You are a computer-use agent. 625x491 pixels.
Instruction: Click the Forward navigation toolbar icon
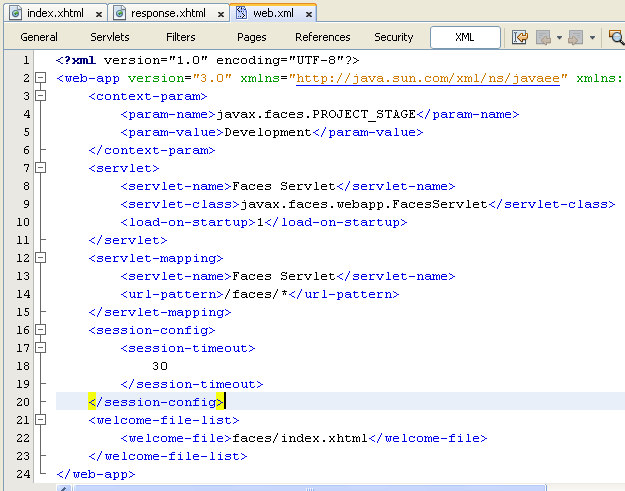point(575,37)
